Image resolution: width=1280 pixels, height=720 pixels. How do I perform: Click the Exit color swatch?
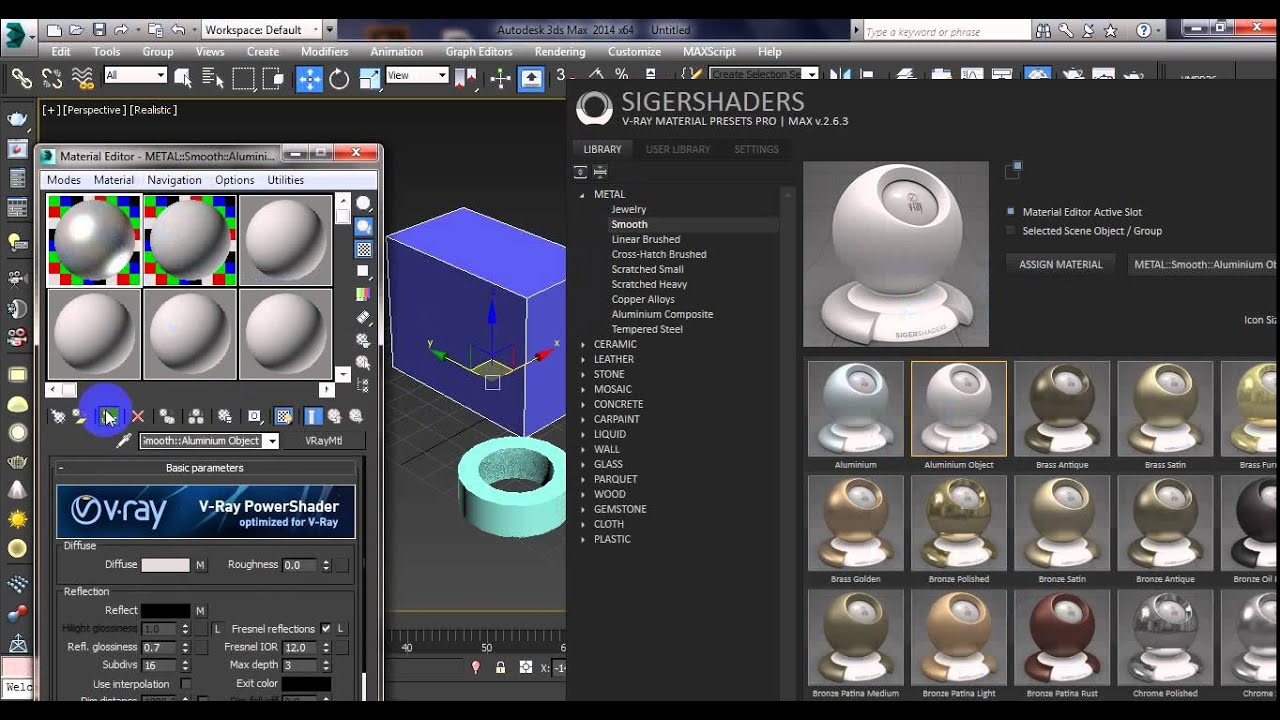(x=306, y=684)
